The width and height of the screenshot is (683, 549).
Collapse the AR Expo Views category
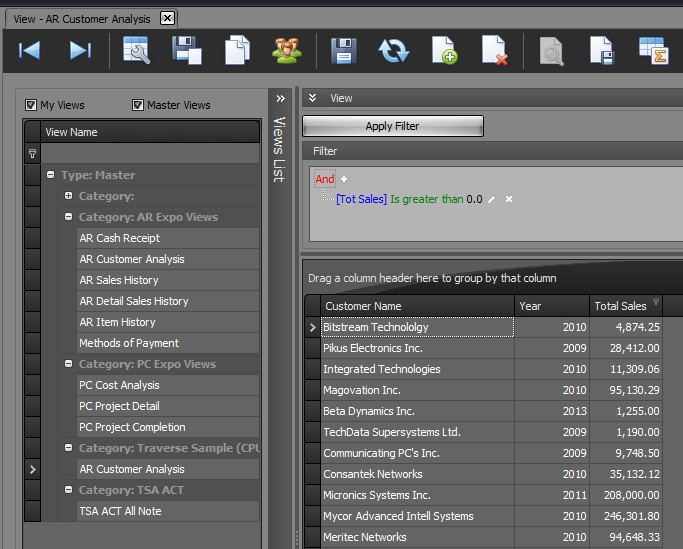68,217
